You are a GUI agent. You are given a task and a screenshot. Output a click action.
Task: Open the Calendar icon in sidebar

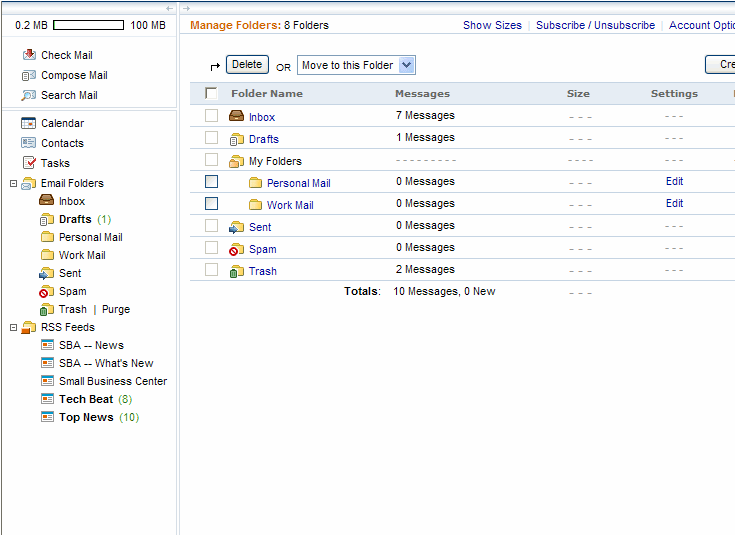click(29, 123)
